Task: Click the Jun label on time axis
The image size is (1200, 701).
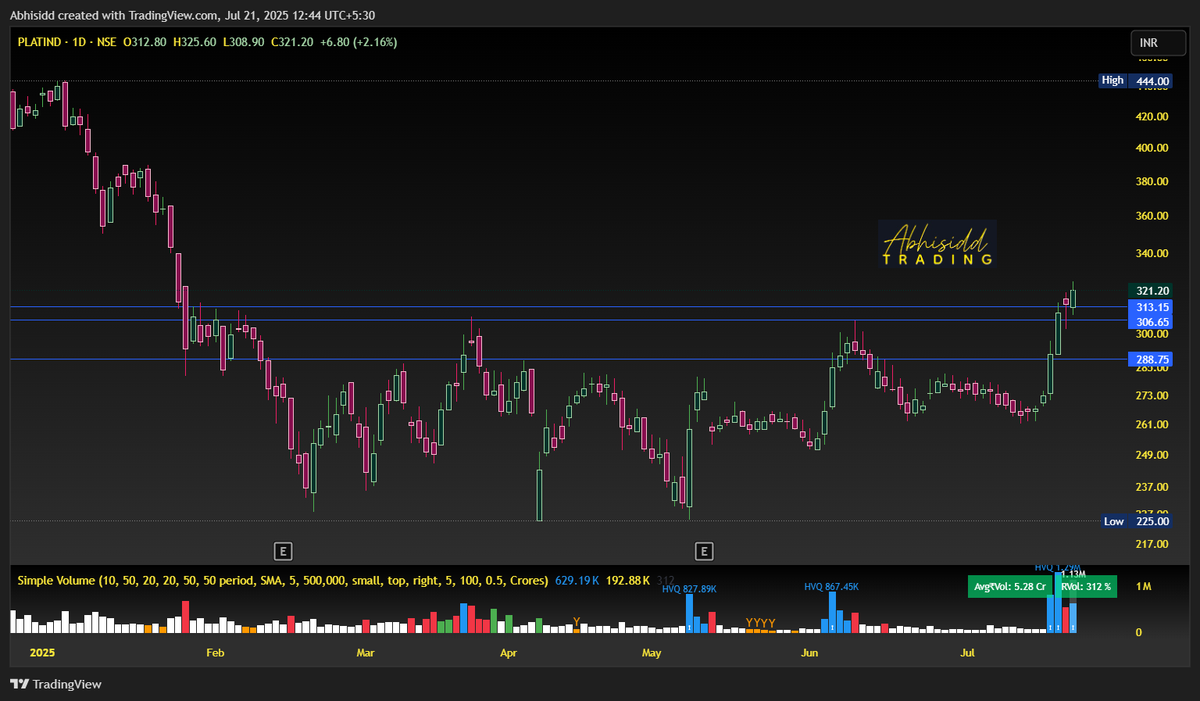Action: [809, 653]
